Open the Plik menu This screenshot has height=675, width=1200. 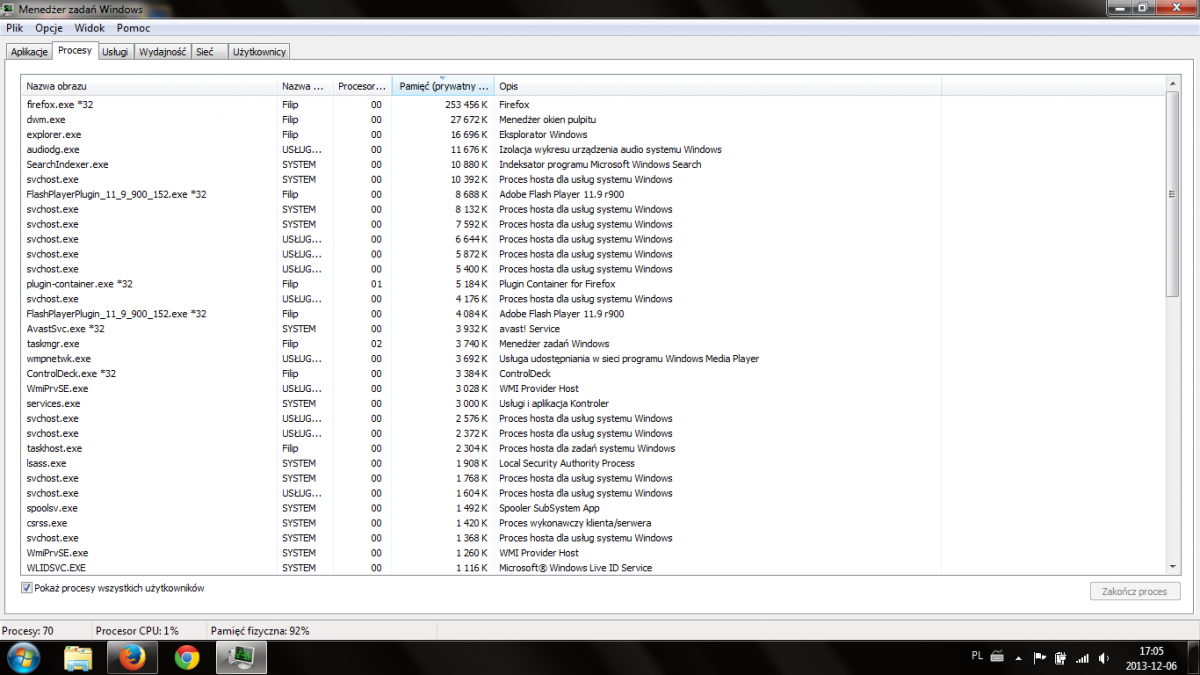point(14,28)
